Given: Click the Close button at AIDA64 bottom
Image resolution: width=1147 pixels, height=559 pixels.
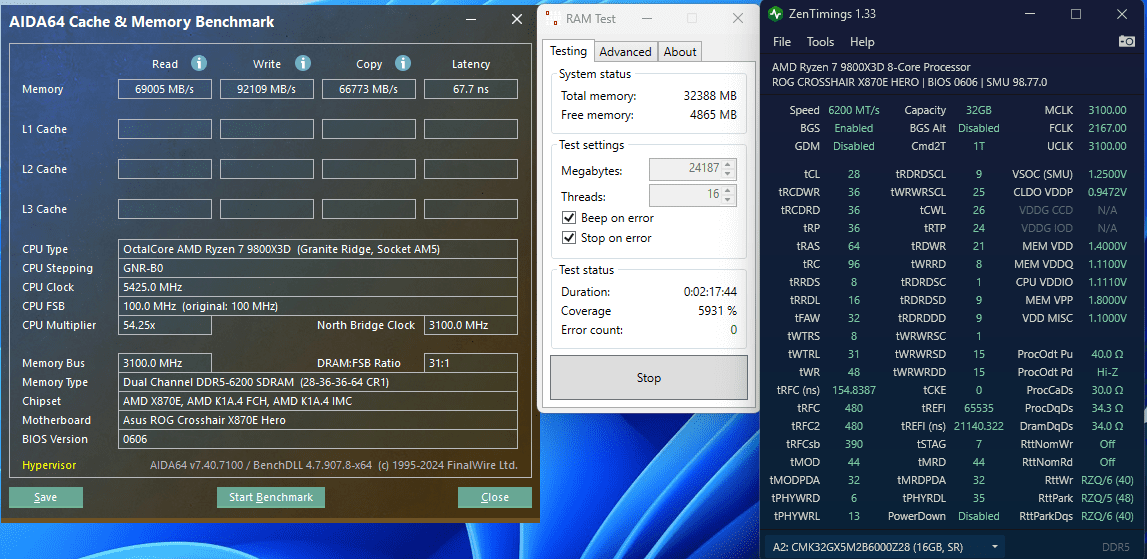Looking at the screenshot, I should 494,498.
